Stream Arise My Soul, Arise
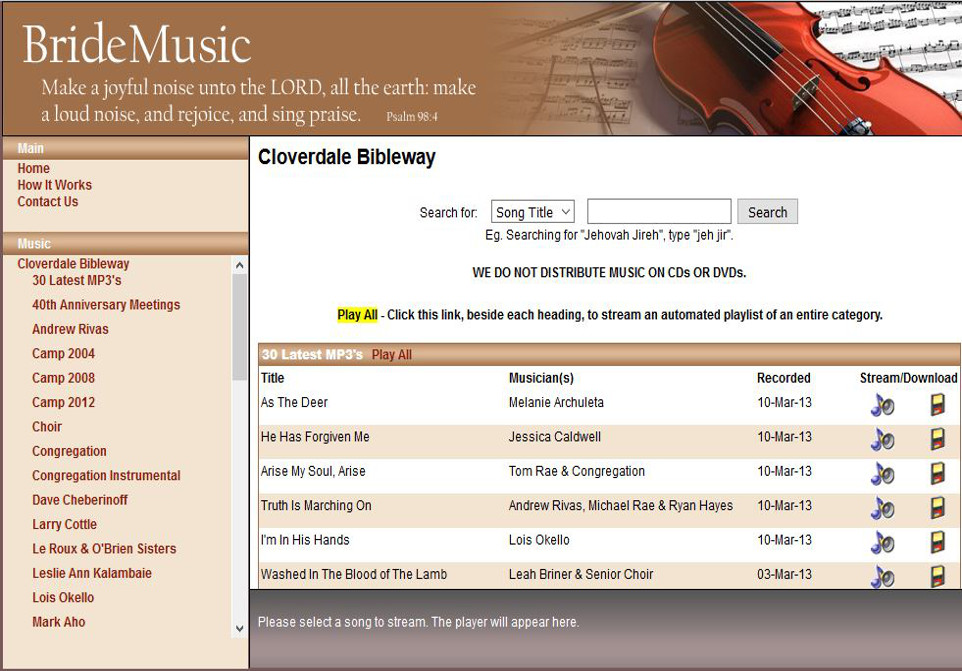The width and height of the screenshot is (962, 671). (x=882, y=474)
